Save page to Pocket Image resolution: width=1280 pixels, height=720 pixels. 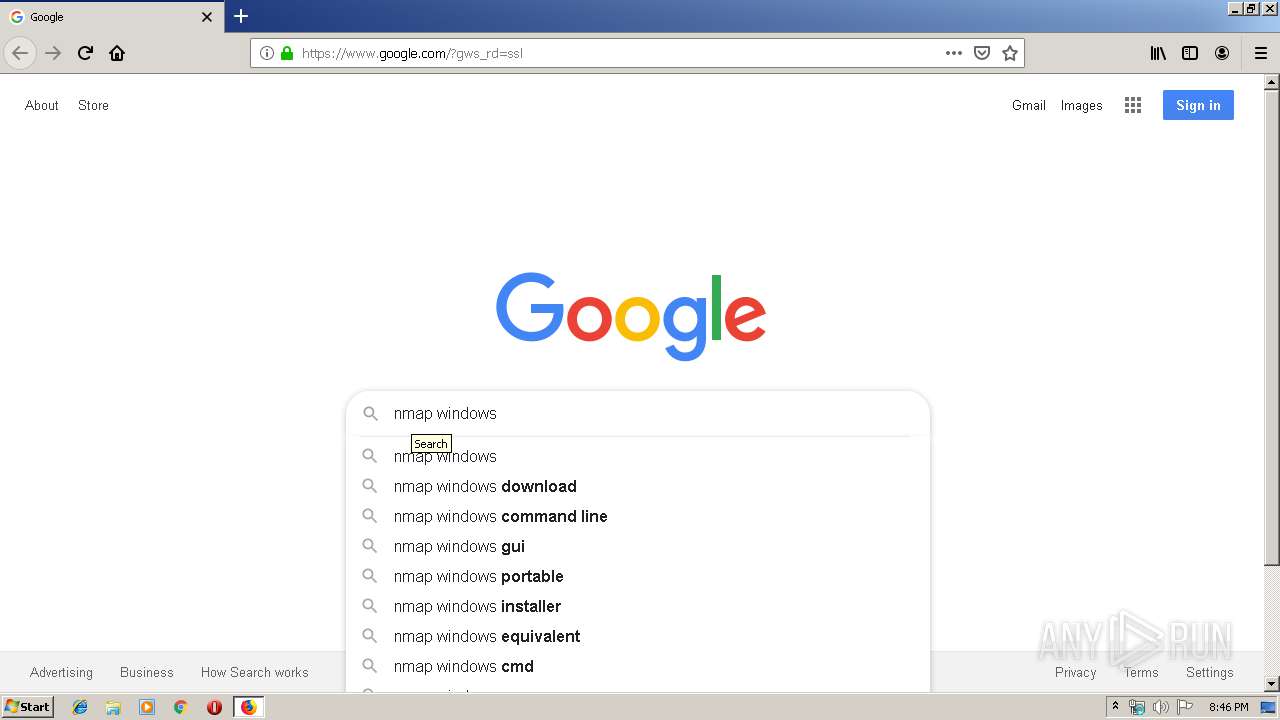pyautogui.click(x=982, y=53)
